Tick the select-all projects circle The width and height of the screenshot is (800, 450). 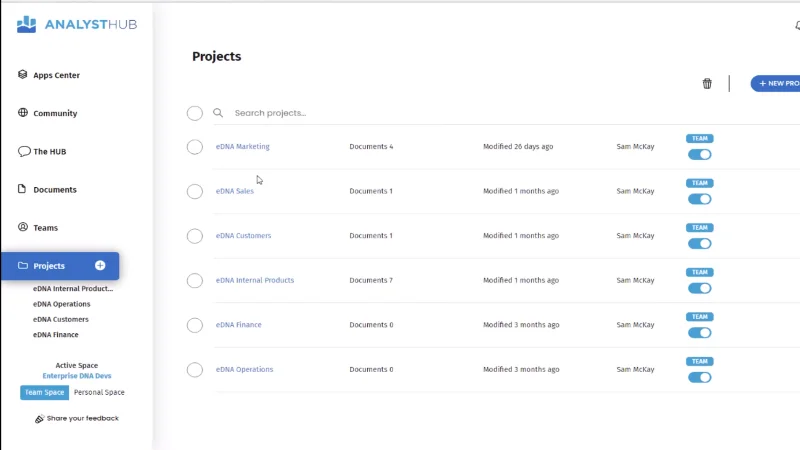tap(194, 113)
